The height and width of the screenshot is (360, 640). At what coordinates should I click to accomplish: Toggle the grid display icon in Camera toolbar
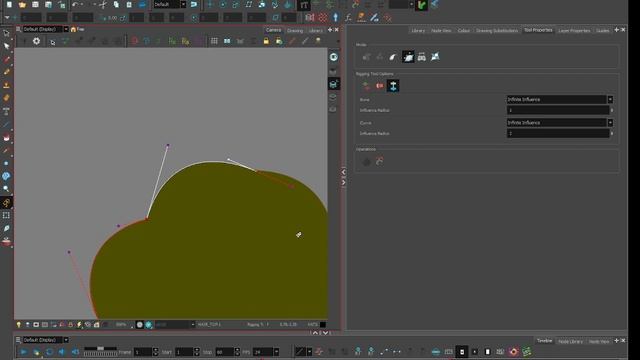click(214, 41)
